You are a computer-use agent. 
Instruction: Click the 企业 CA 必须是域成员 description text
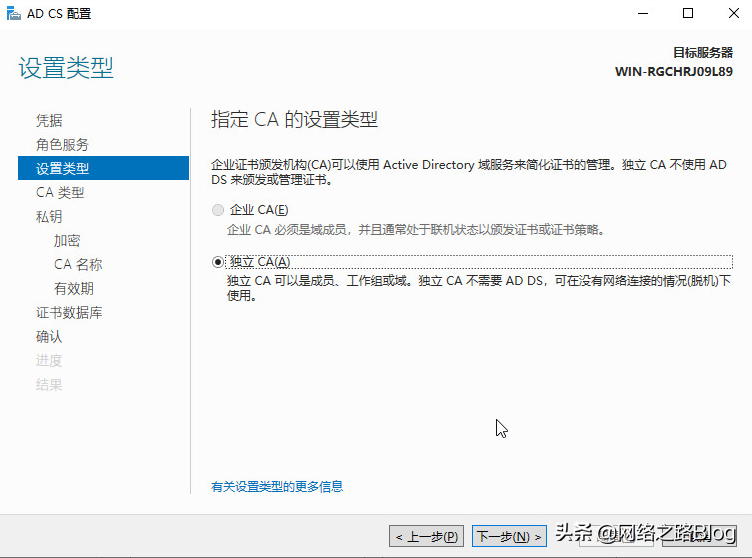click(415, 230)
